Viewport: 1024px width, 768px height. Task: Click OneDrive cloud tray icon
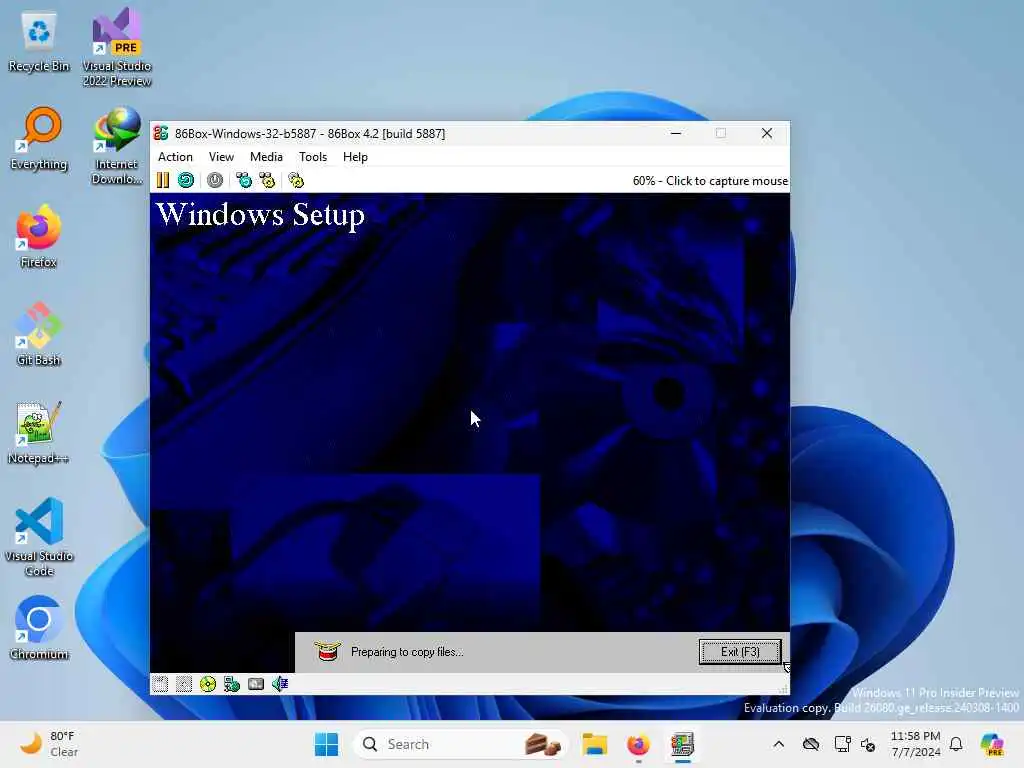point(811,744)
